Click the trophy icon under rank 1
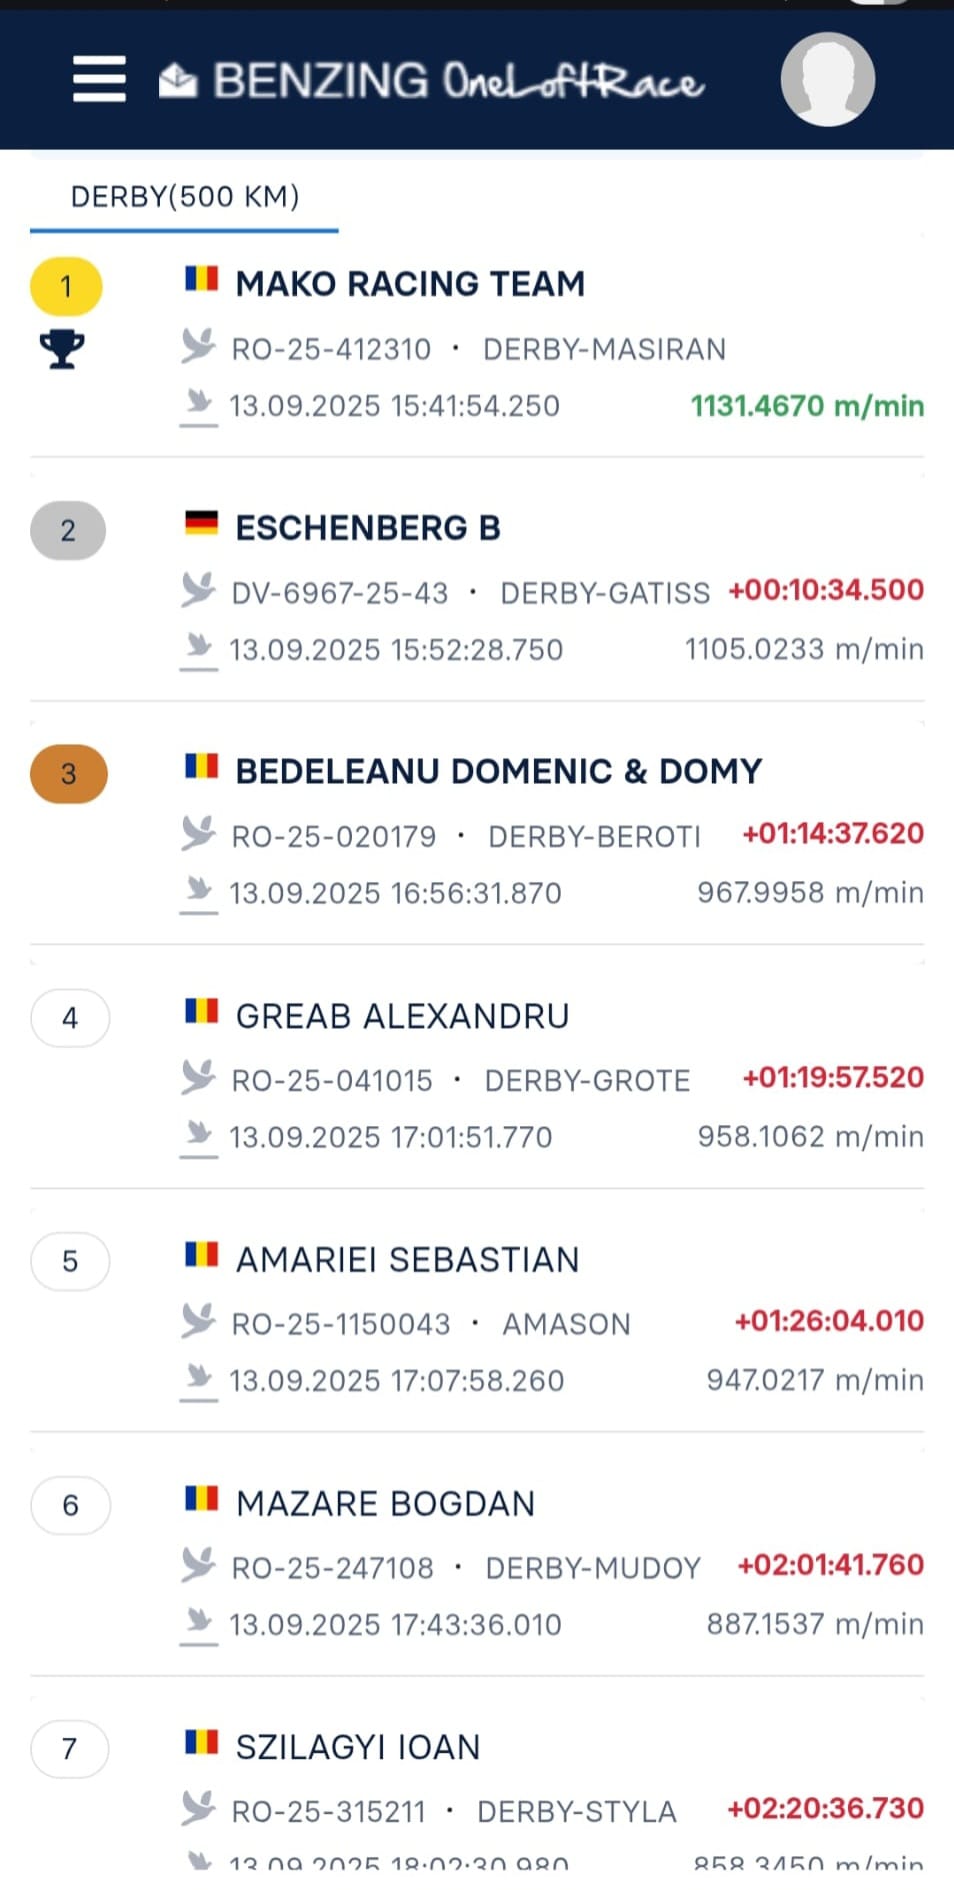This screenshot has width=954, height=1890. coord(62,349)
